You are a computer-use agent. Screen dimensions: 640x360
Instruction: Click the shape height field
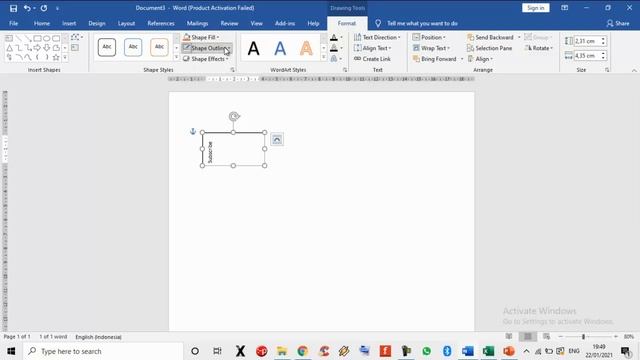pos(587,41)
